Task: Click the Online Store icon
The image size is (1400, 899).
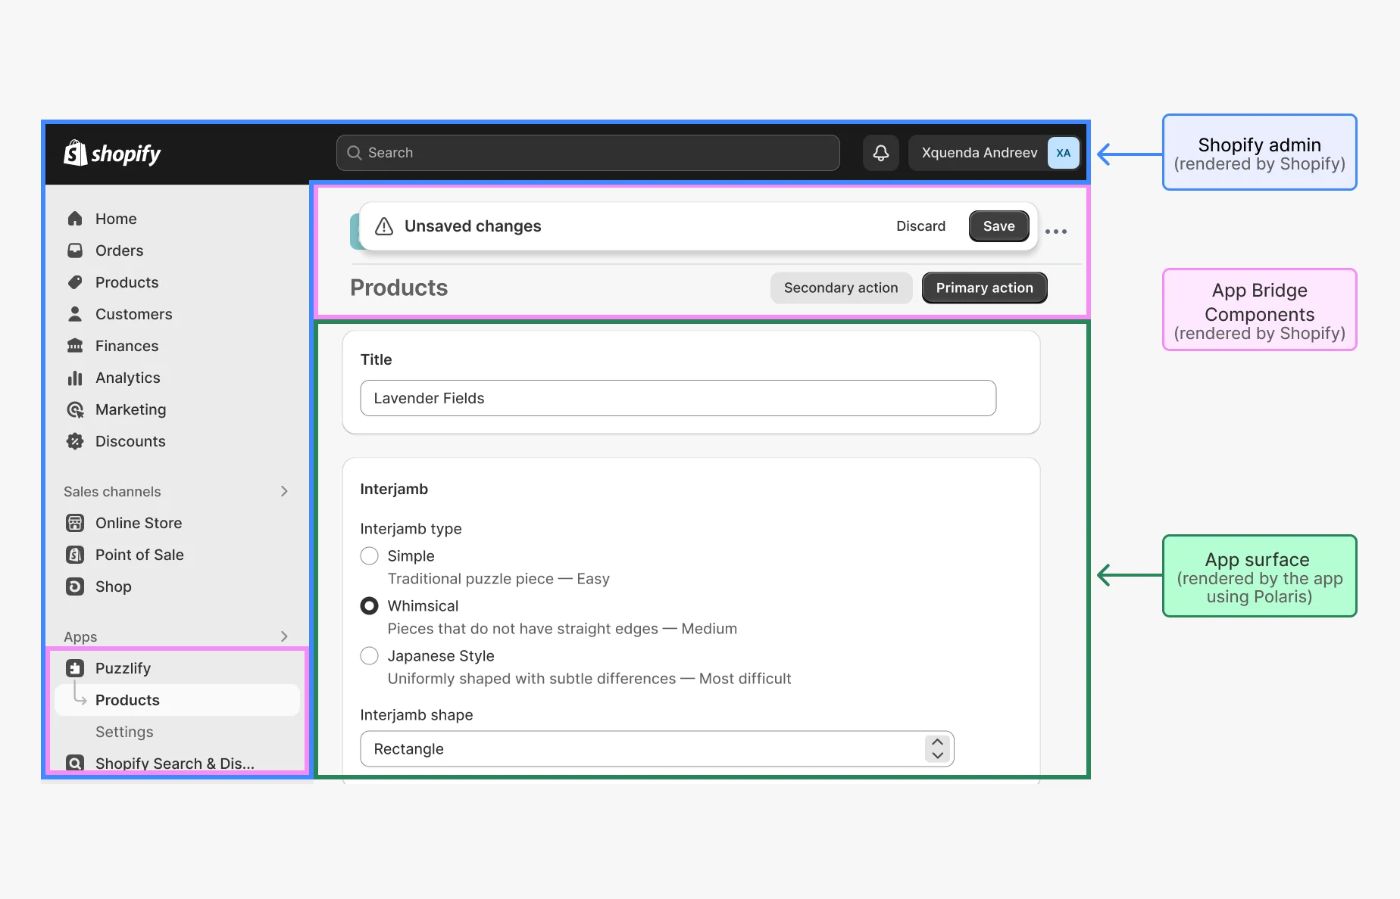Action: (x=75, y=522)
